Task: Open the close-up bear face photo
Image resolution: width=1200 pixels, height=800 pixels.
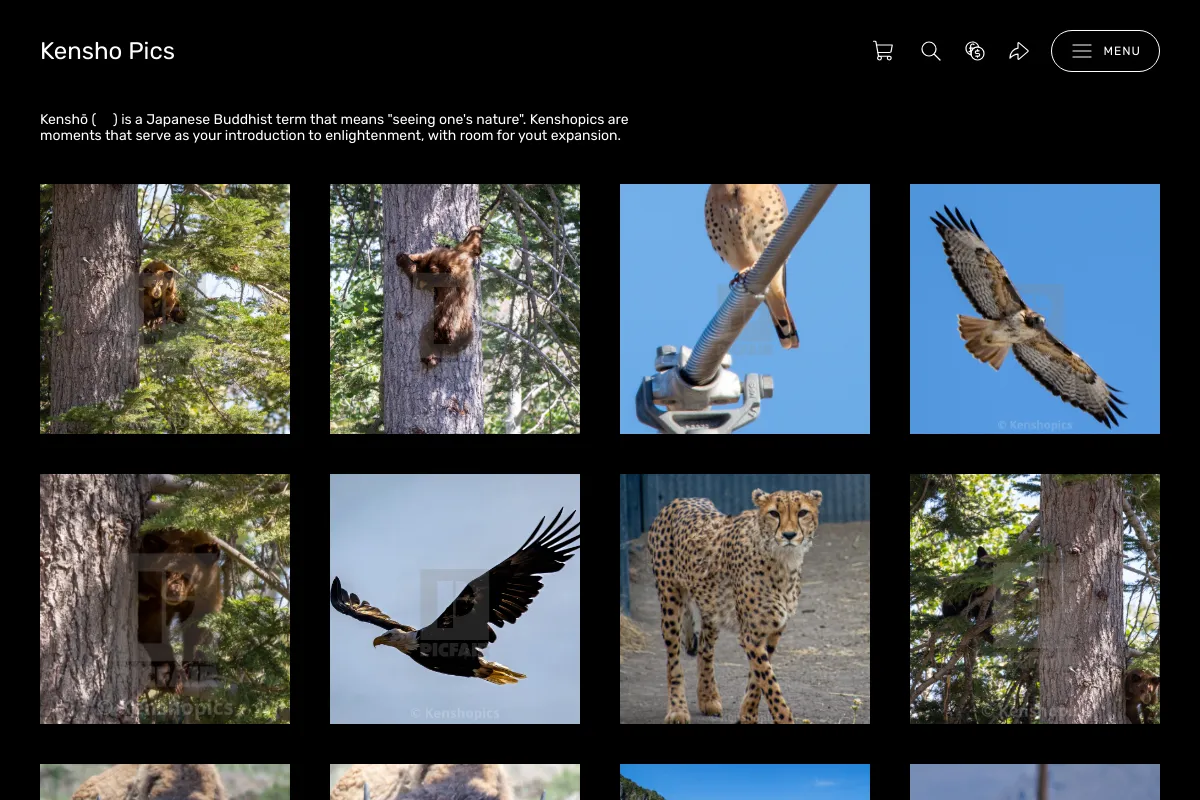Action: point(165,599)
